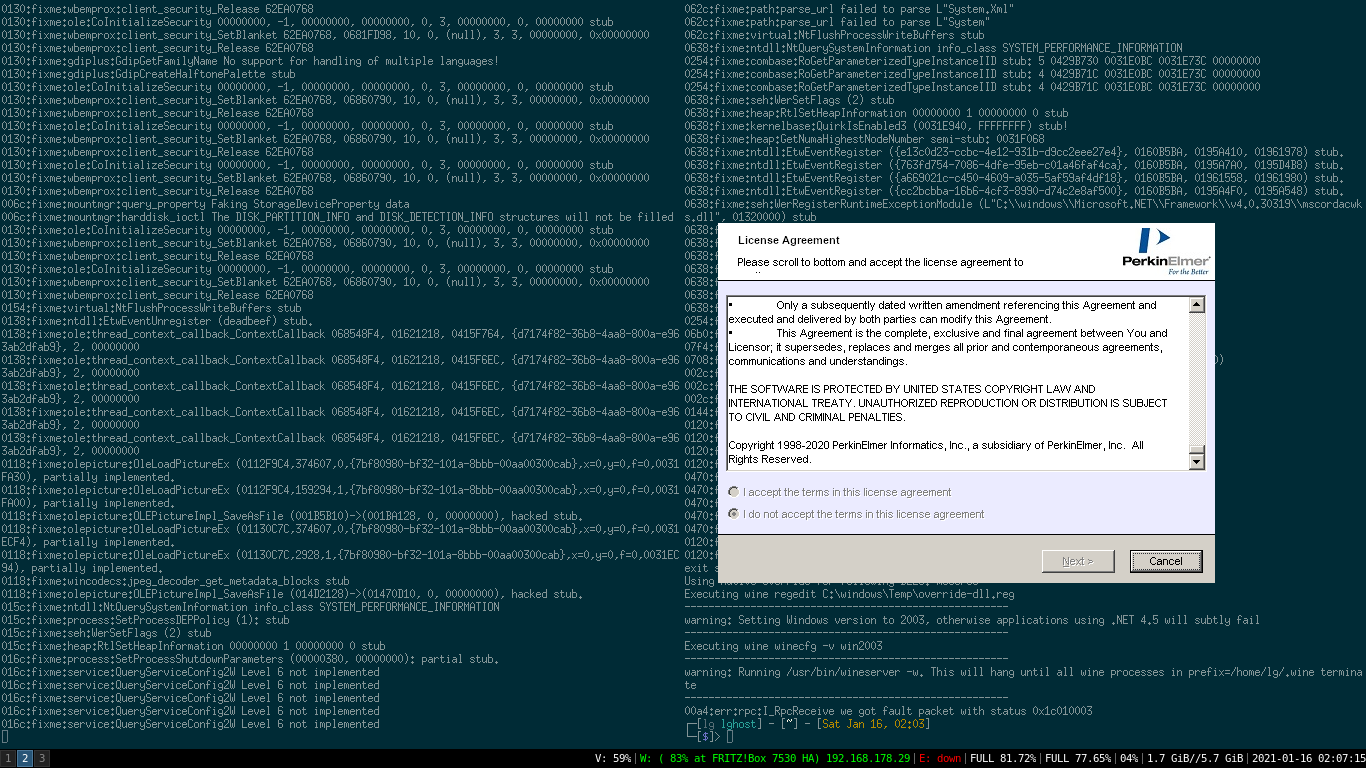Click the "E: down" ethernet status
This screenshot has width=1366, height=768.
[x=940, y=758]
